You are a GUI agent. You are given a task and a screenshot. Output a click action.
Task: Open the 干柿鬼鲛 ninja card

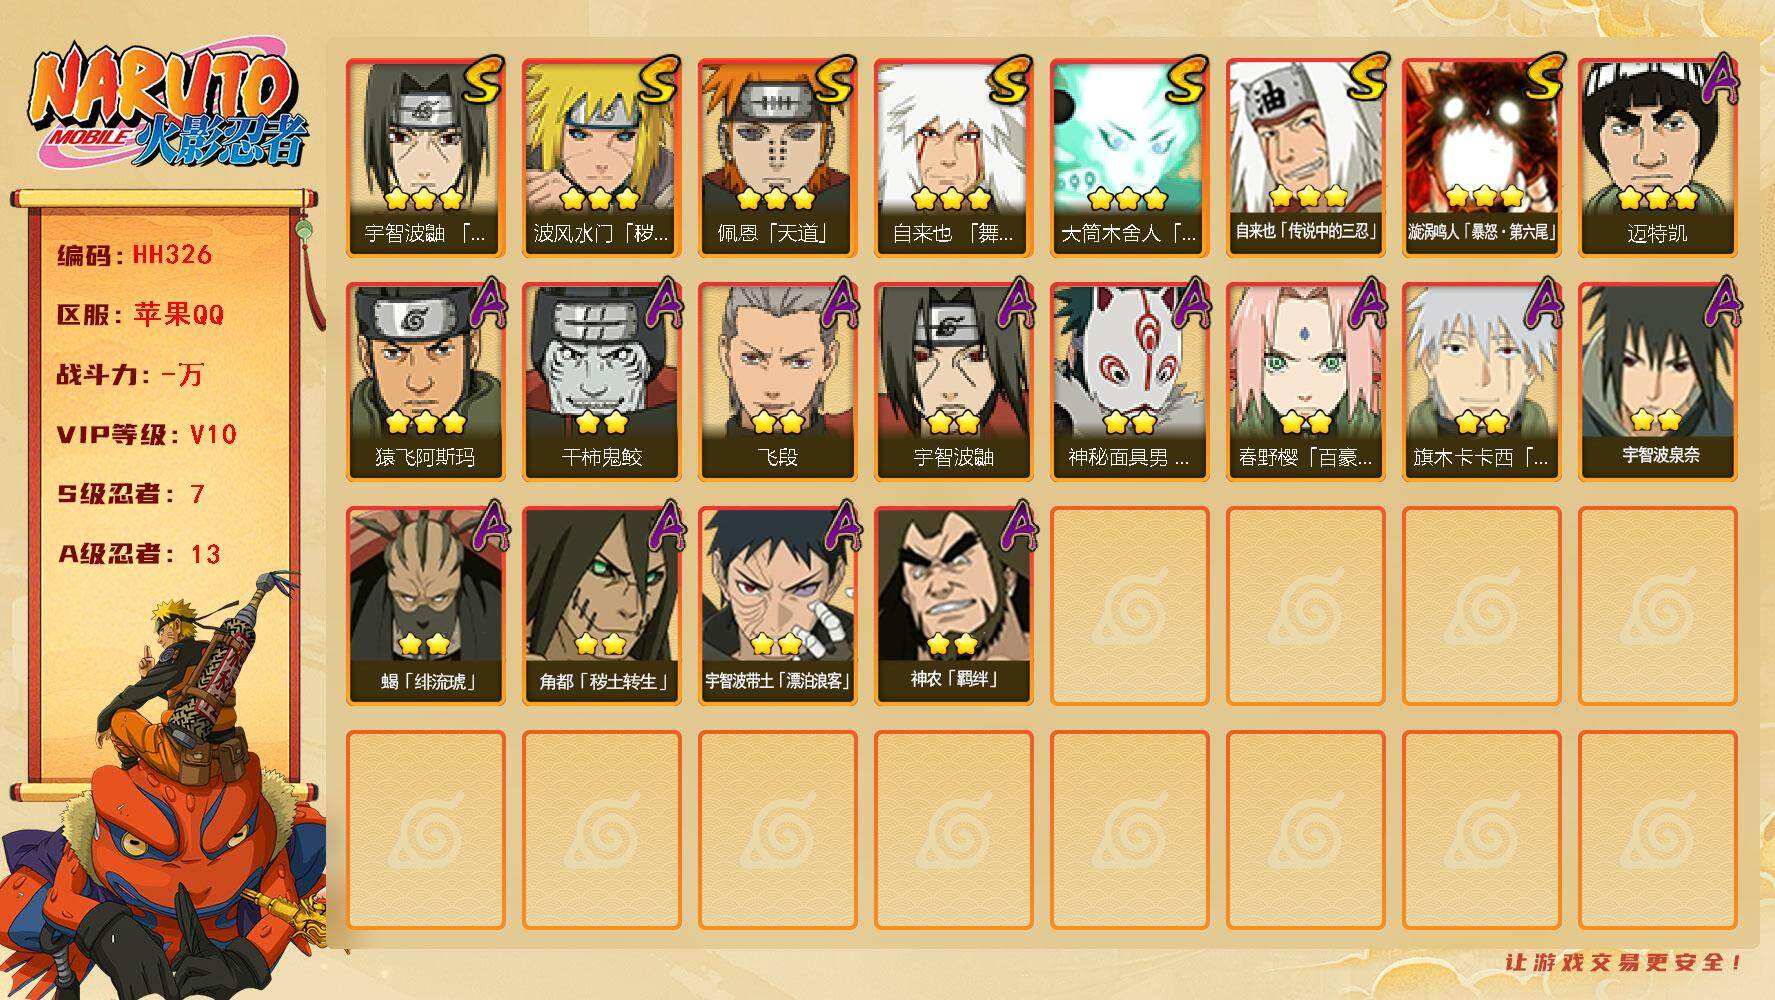tap(601, 382)
